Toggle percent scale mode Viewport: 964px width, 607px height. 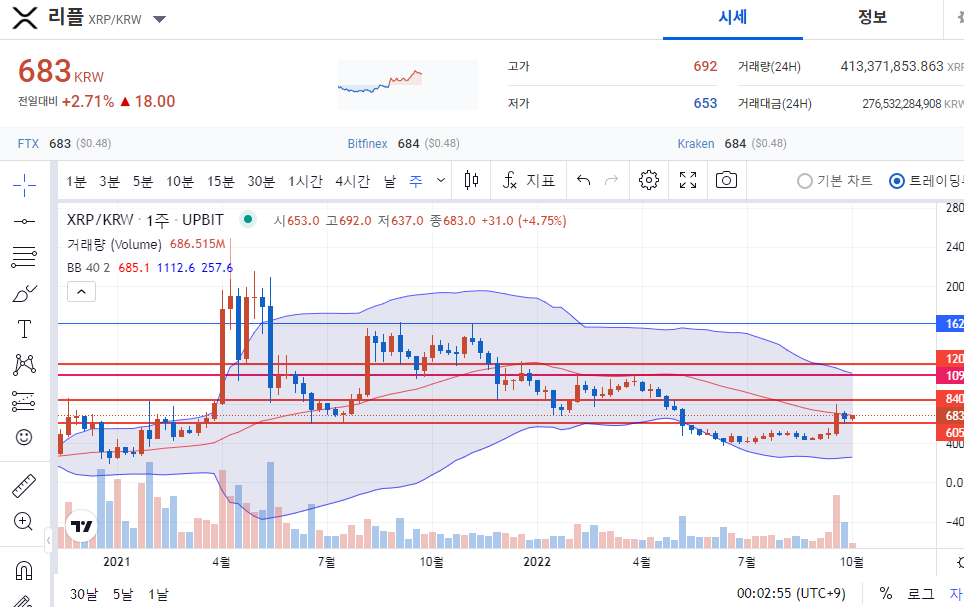click(885, 593)
